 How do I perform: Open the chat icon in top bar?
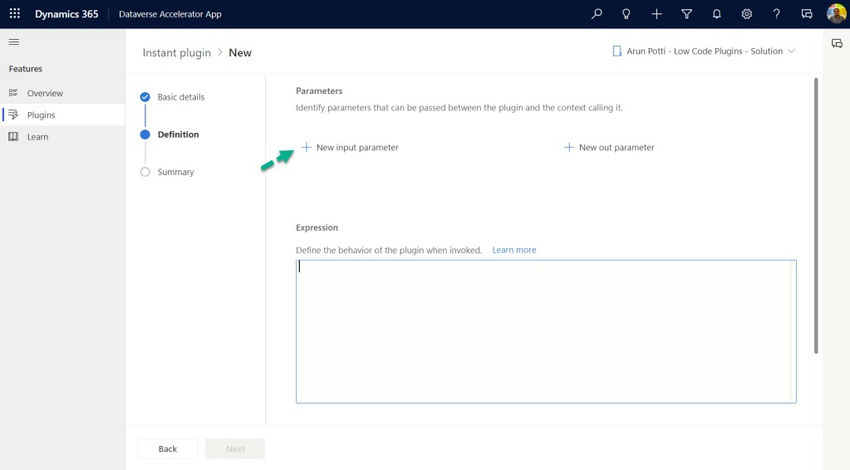tap(807, 14)
